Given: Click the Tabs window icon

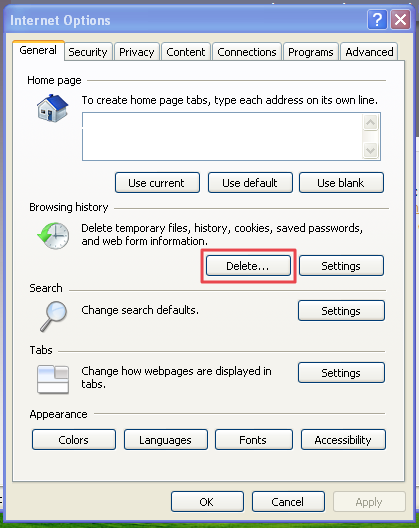Looking at the screenshot, I should tap(53, 380).
